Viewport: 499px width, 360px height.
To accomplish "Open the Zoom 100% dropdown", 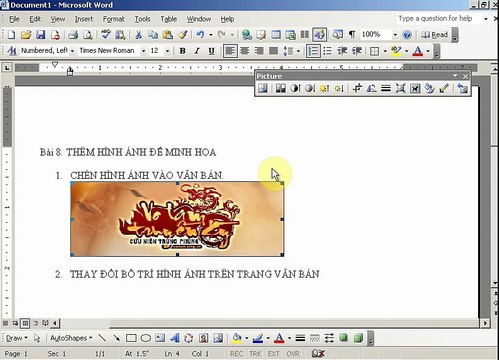I will [395, 35].
